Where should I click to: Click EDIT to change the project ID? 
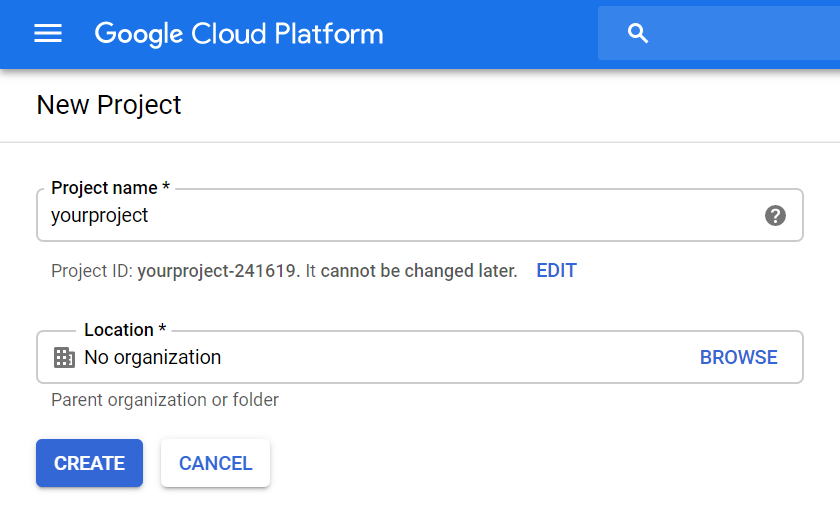pyautogui.click(x=556, y=271)
